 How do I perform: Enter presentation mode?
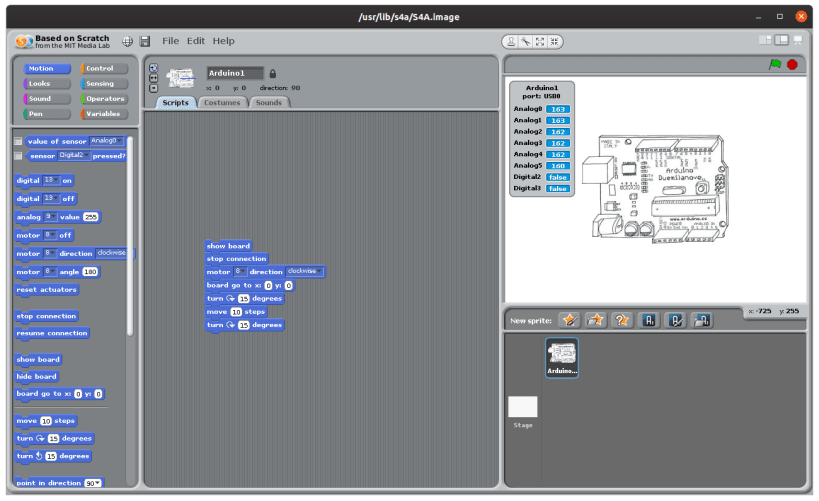click(x=798, y=40)
